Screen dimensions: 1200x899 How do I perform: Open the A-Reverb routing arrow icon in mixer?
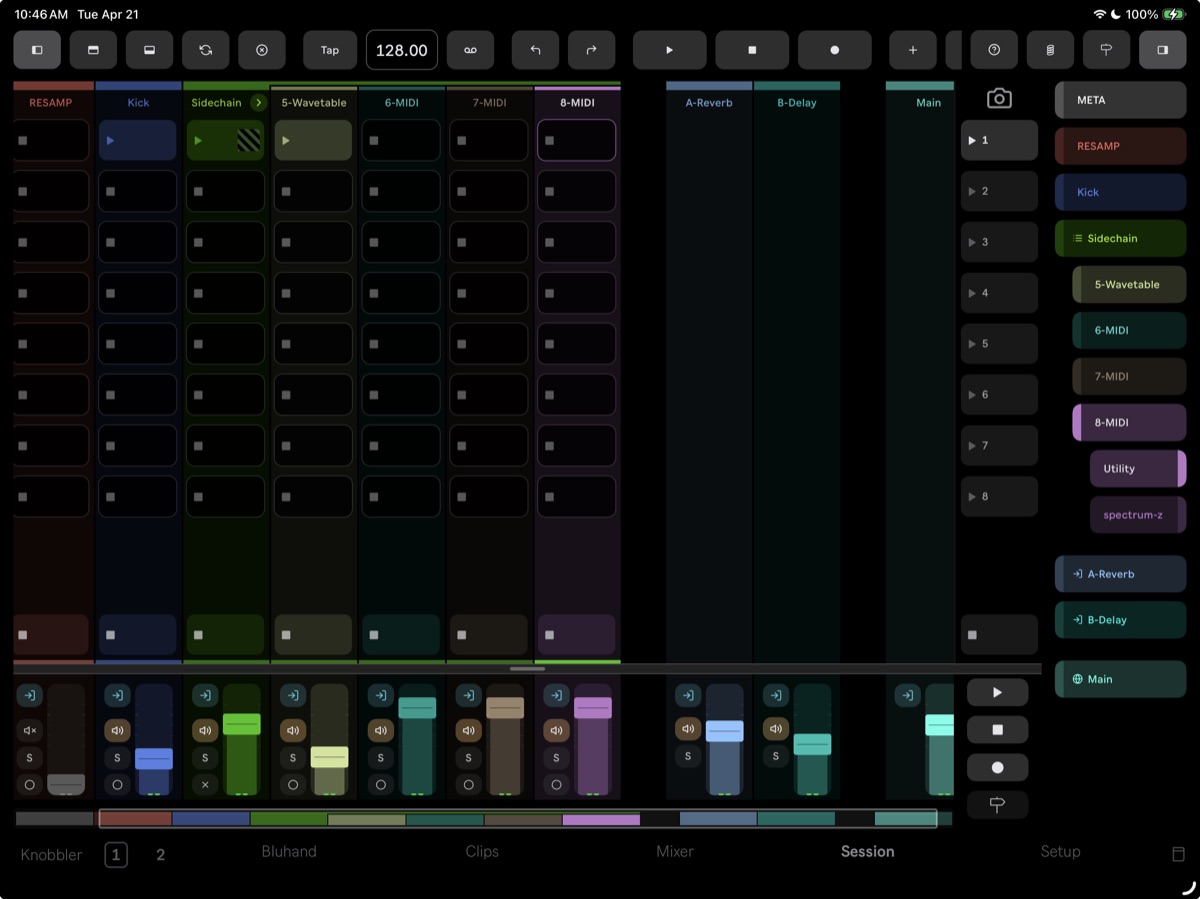point(688,696)
